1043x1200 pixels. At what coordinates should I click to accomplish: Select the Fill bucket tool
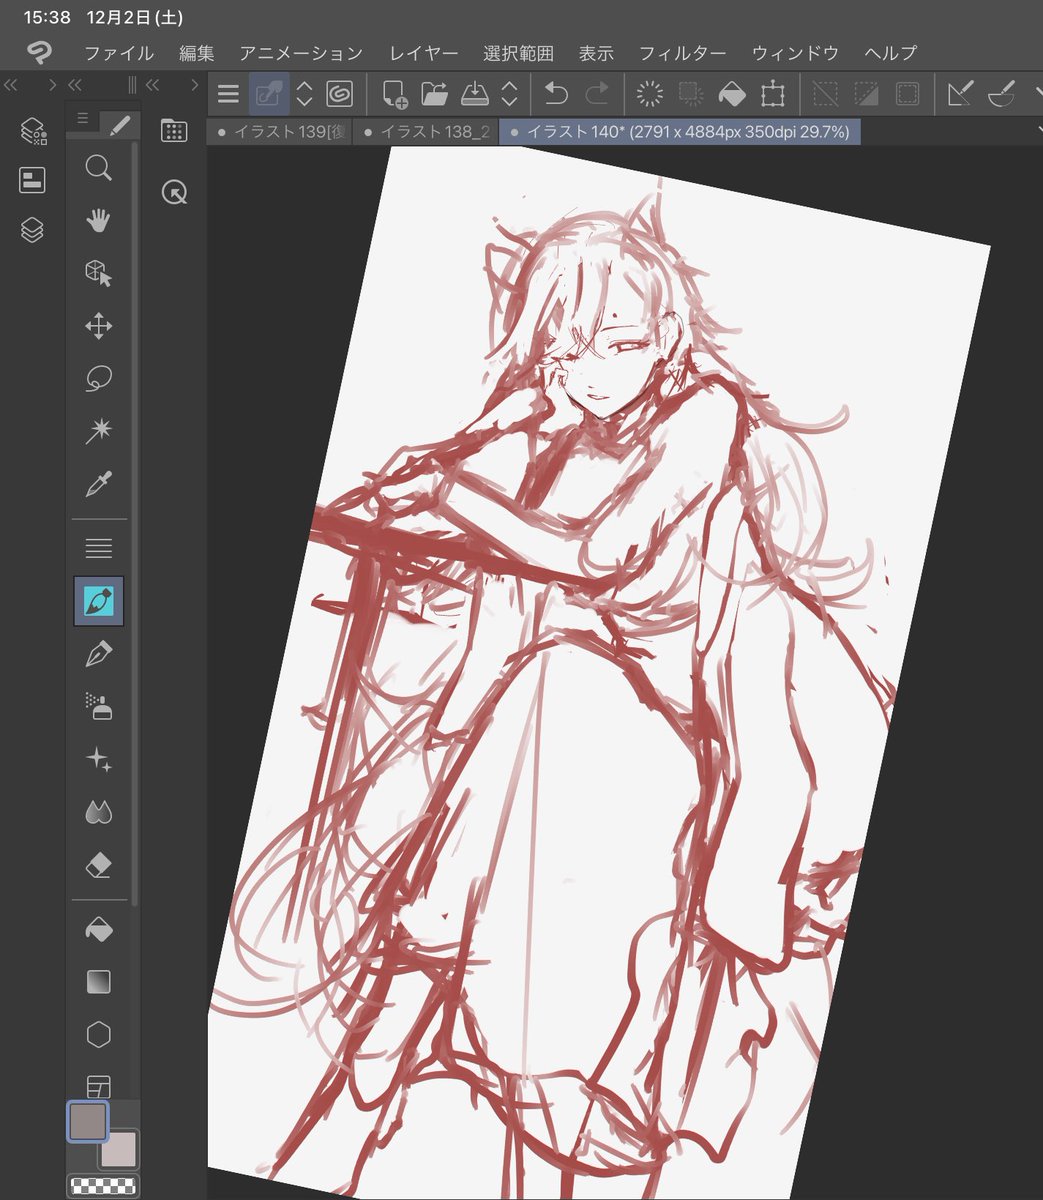98,930
